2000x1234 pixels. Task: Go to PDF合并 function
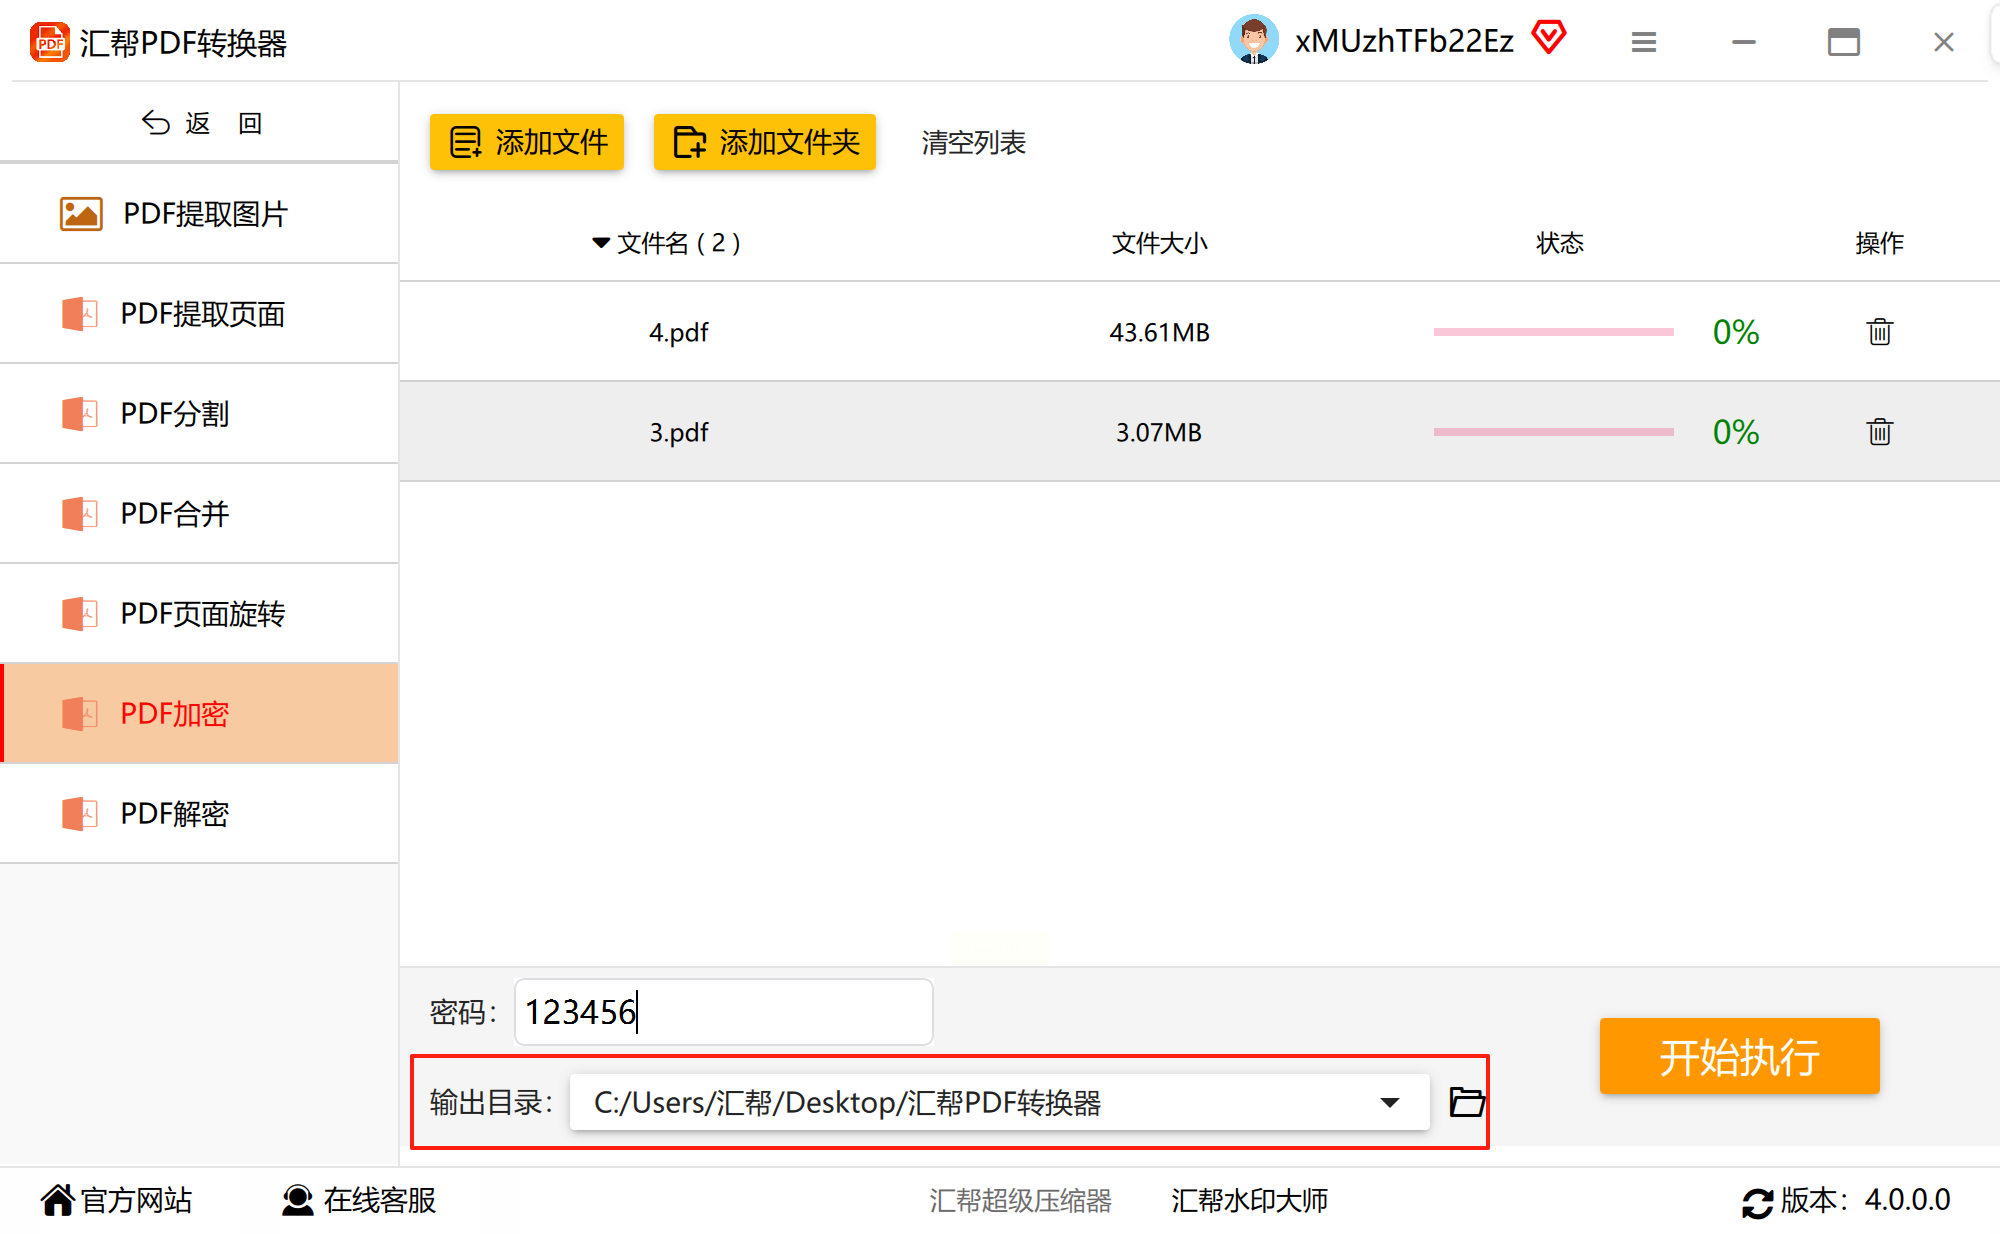200,514
